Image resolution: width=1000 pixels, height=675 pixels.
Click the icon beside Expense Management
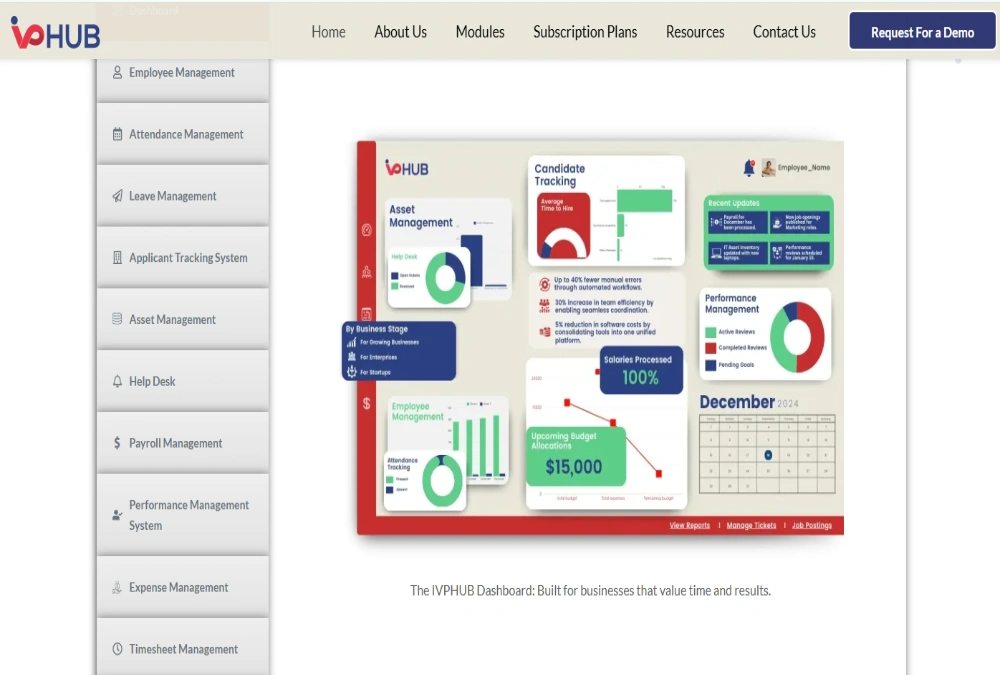(117, 588)
